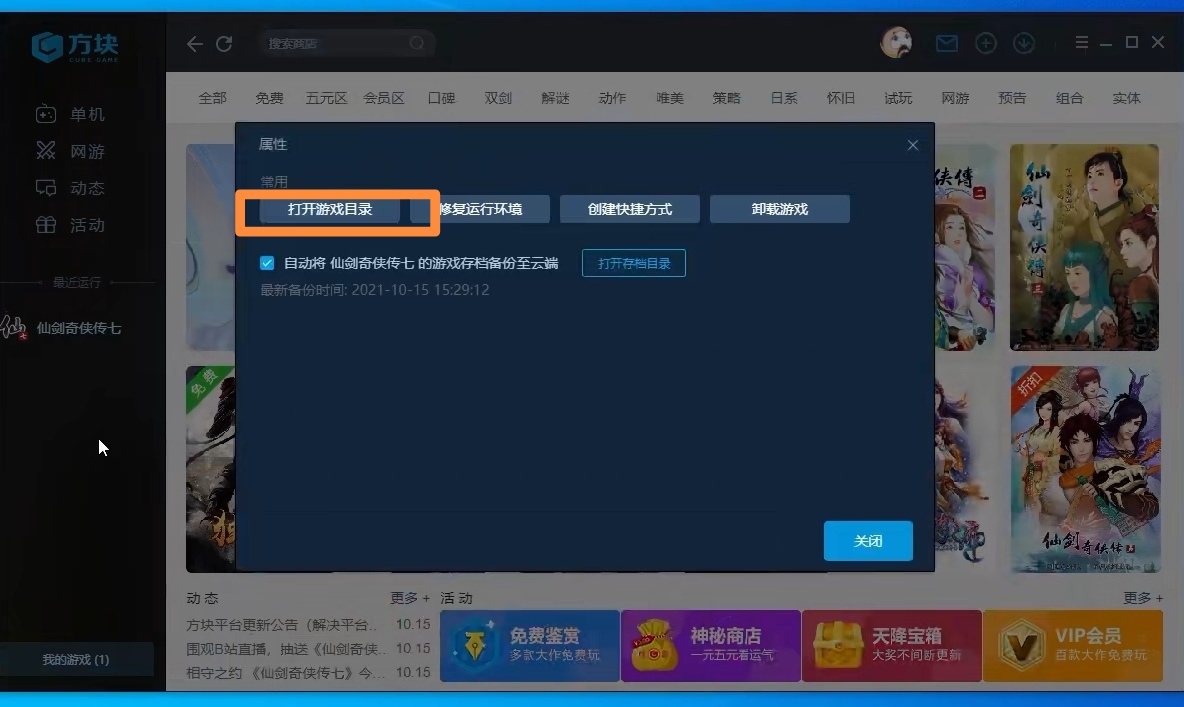Screen dimensions: 1184x707
Task: Open the user avatar profile
Action: 896,42
